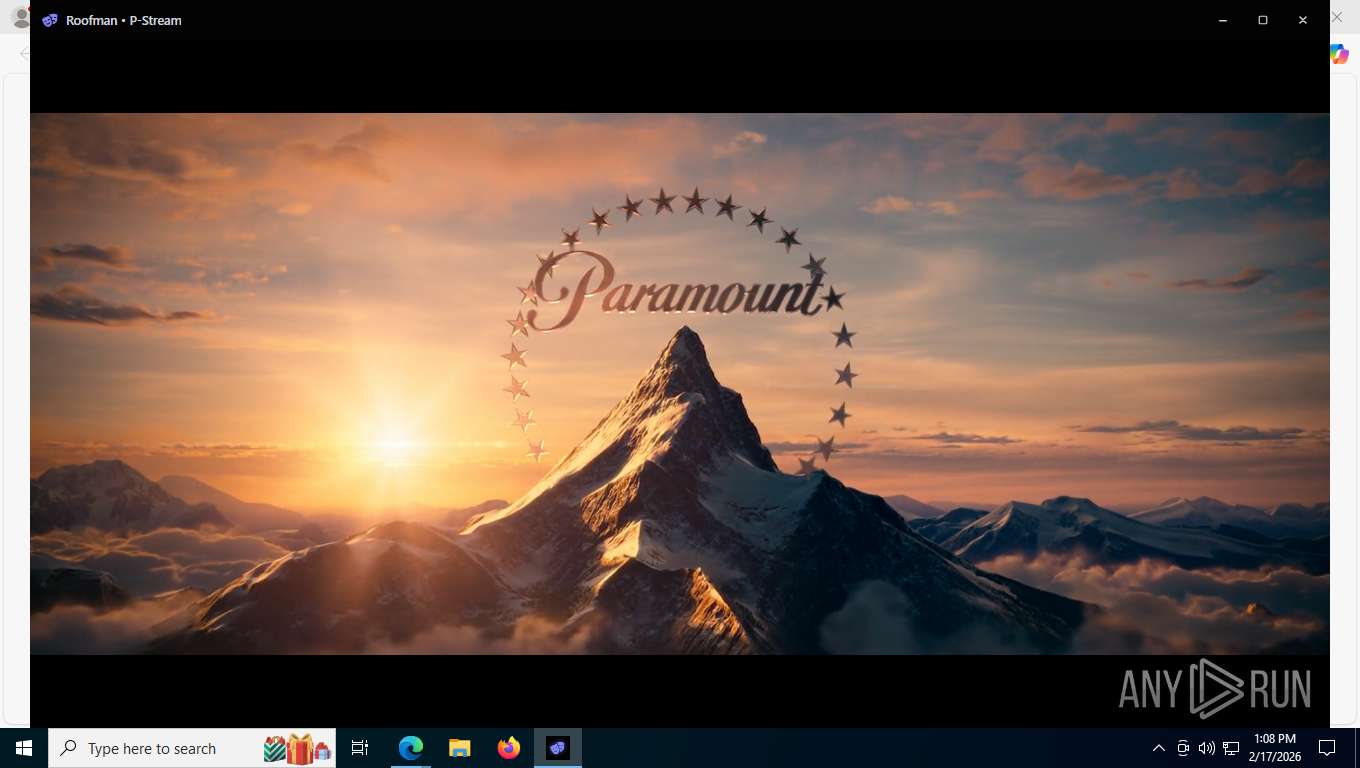Open the network status tray icon

pyautogui.click(x=1231, y=748)
